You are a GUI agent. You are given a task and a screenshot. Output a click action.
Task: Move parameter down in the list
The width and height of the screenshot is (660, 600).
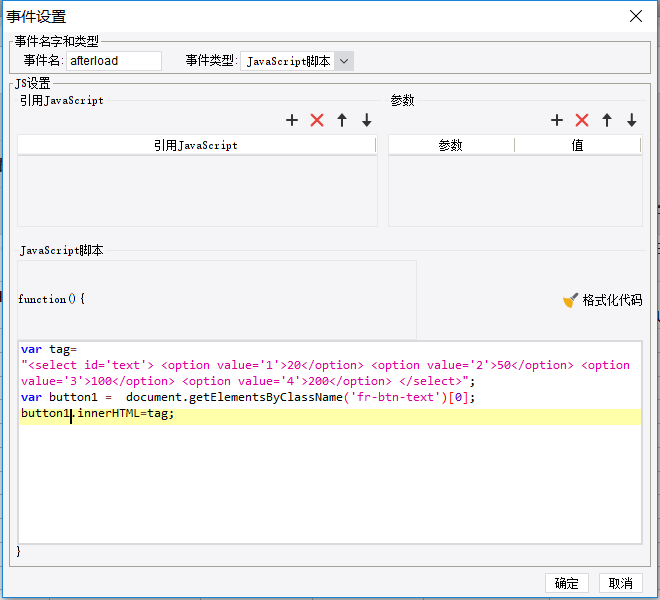click(x=631, y=120)
